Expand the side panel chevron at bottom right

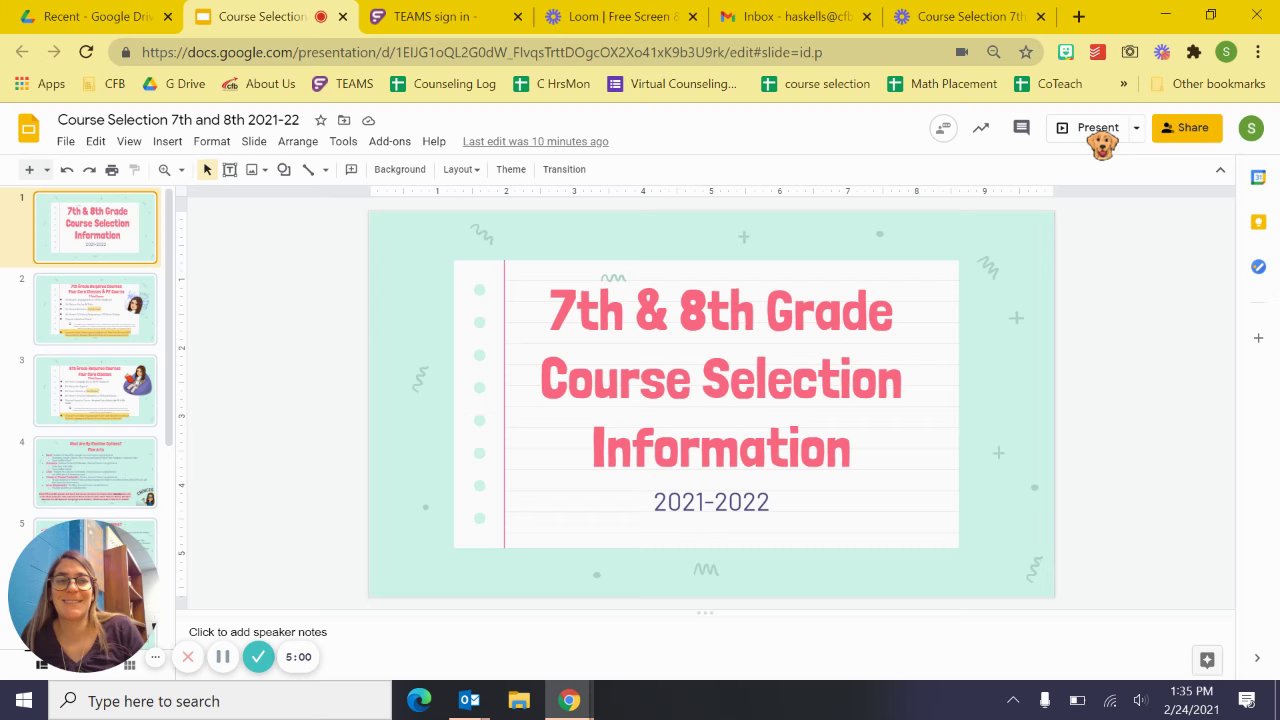(1257, 658)
